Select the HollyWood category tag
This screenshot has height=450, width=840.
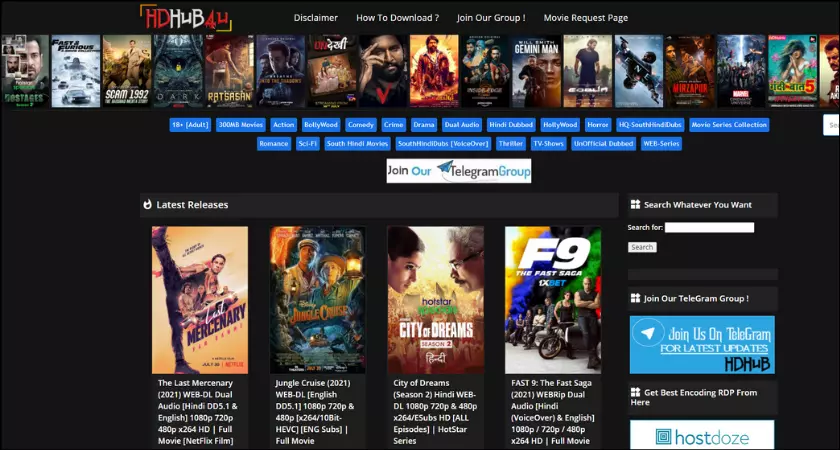point(560,125)
